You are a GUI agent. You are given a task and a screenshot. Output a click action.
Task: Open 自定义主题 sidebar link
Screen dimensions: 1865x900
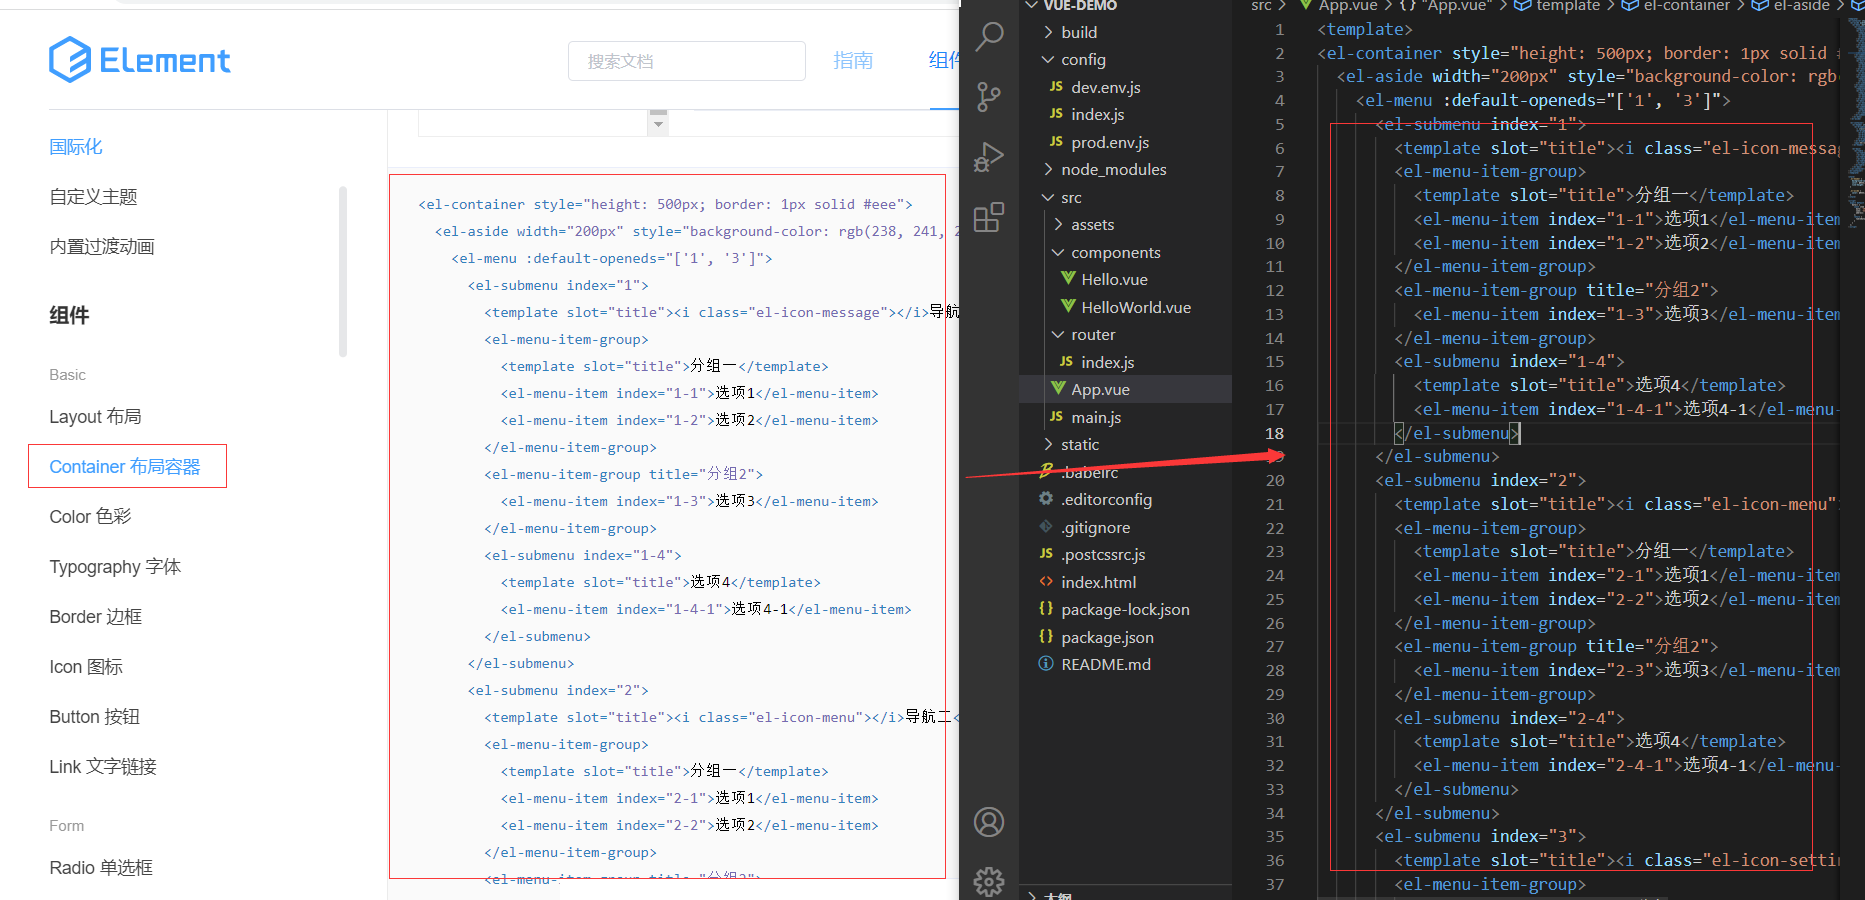(94, 197)
